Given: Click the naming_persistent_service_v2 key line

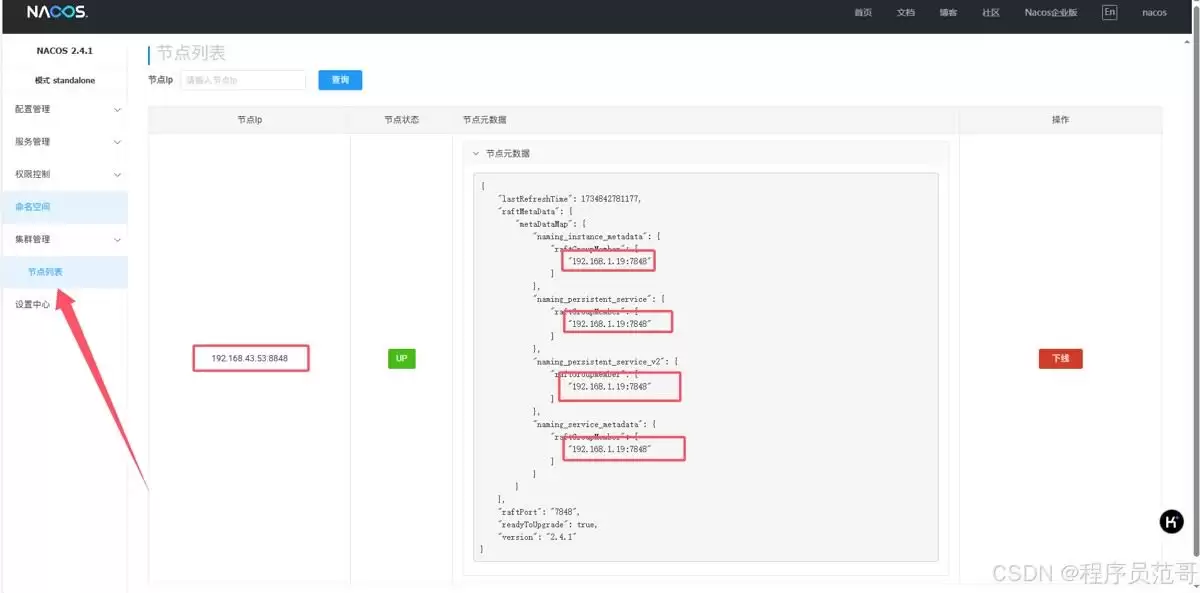Looking at the screenshot, I should coord(608,361).
